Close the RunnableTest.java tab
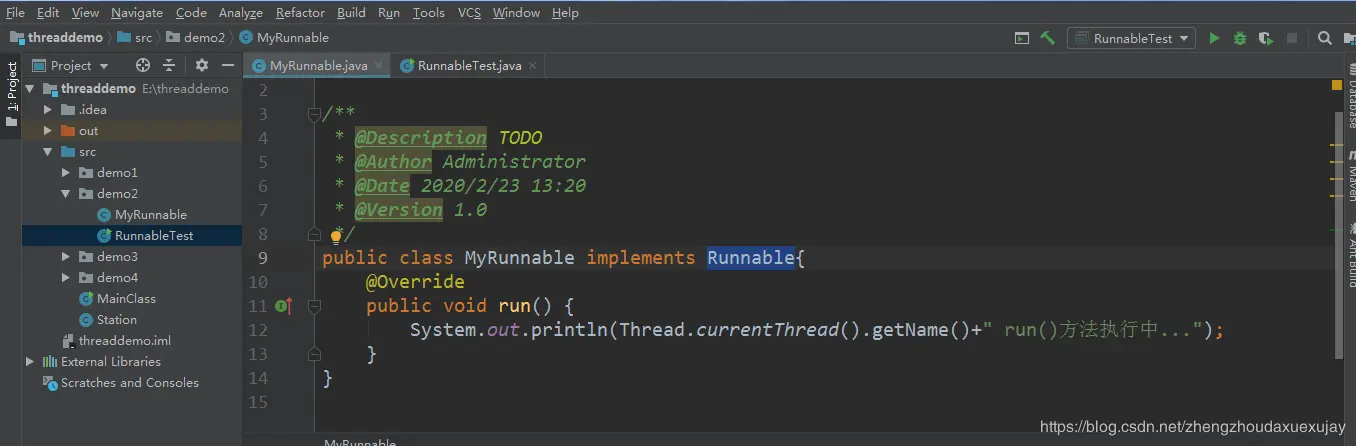Viewport: 1356px width, 446px height. 533,66
